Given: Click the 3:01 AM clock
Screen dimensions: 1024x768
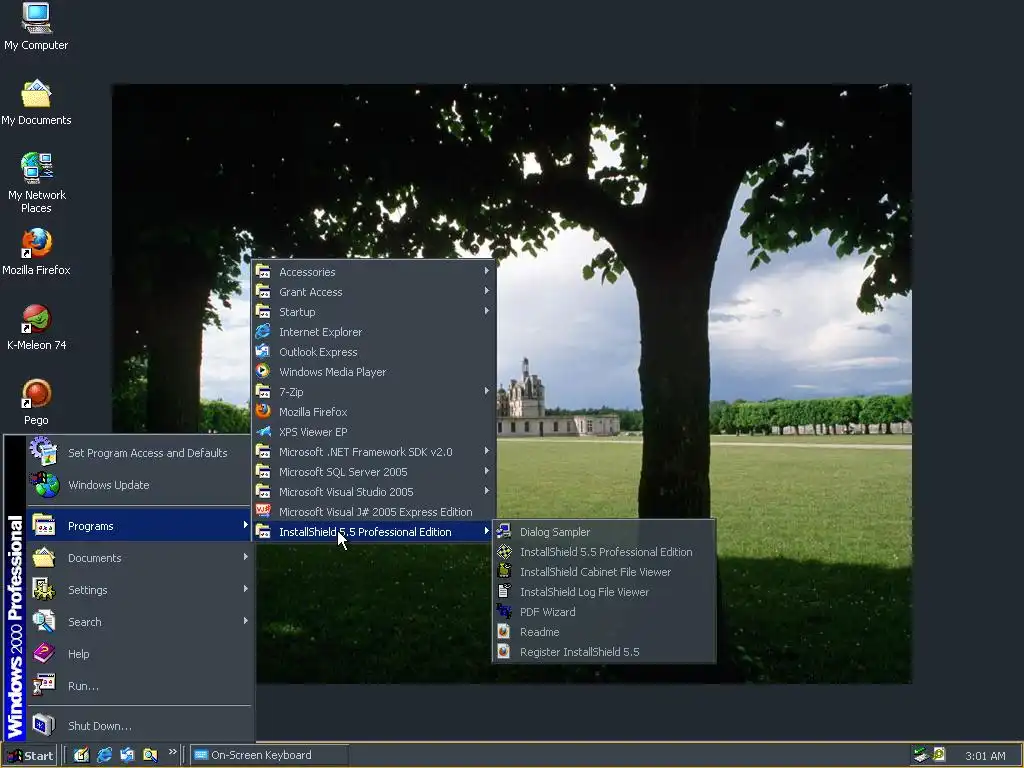Looking at the screenshot, I should point(985,756).
